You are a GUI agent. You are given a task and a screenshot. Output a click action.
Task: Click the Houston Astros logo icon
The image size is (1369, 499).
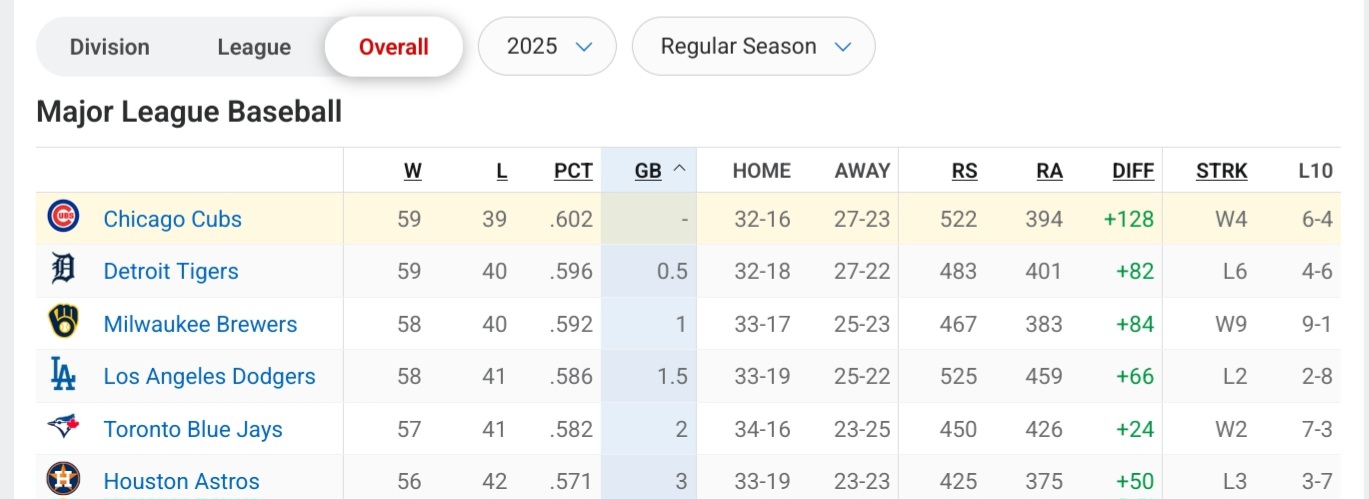(63, 480)
